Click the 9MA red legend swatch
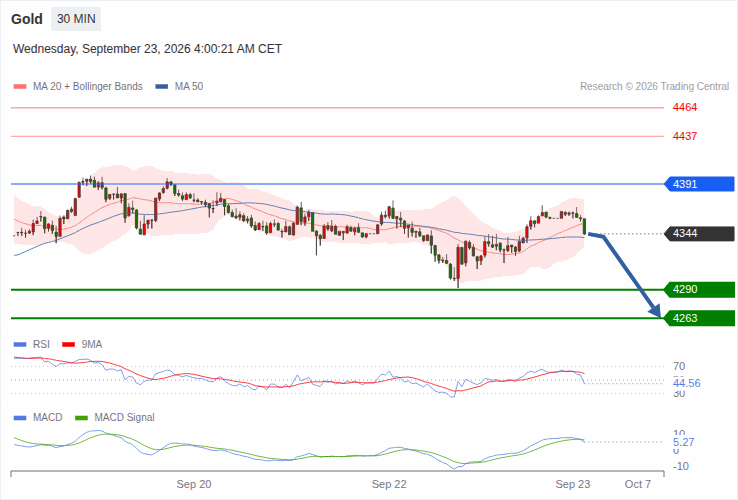This screenshot has width=738, height=500. pyautogui.click(x=69, y=345)
